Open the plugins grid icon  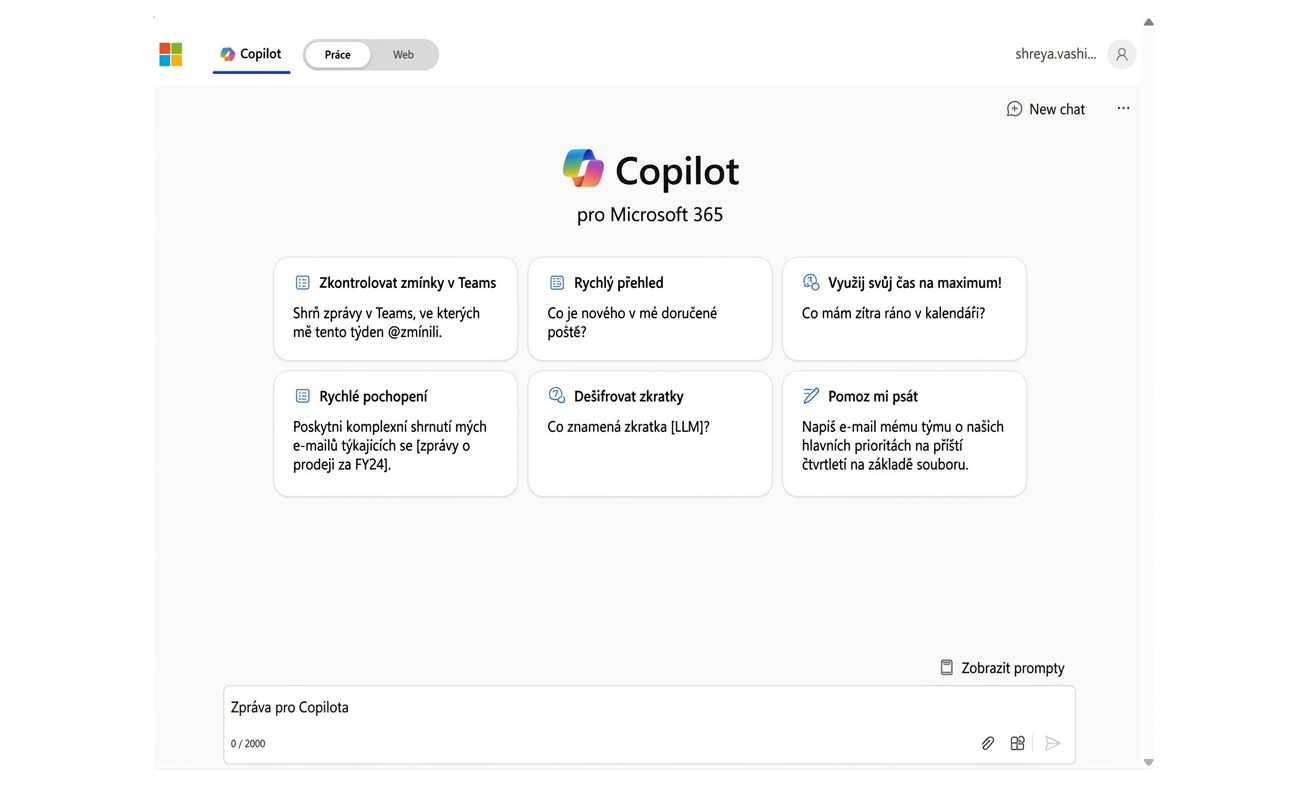click(x=1017, y=743)
